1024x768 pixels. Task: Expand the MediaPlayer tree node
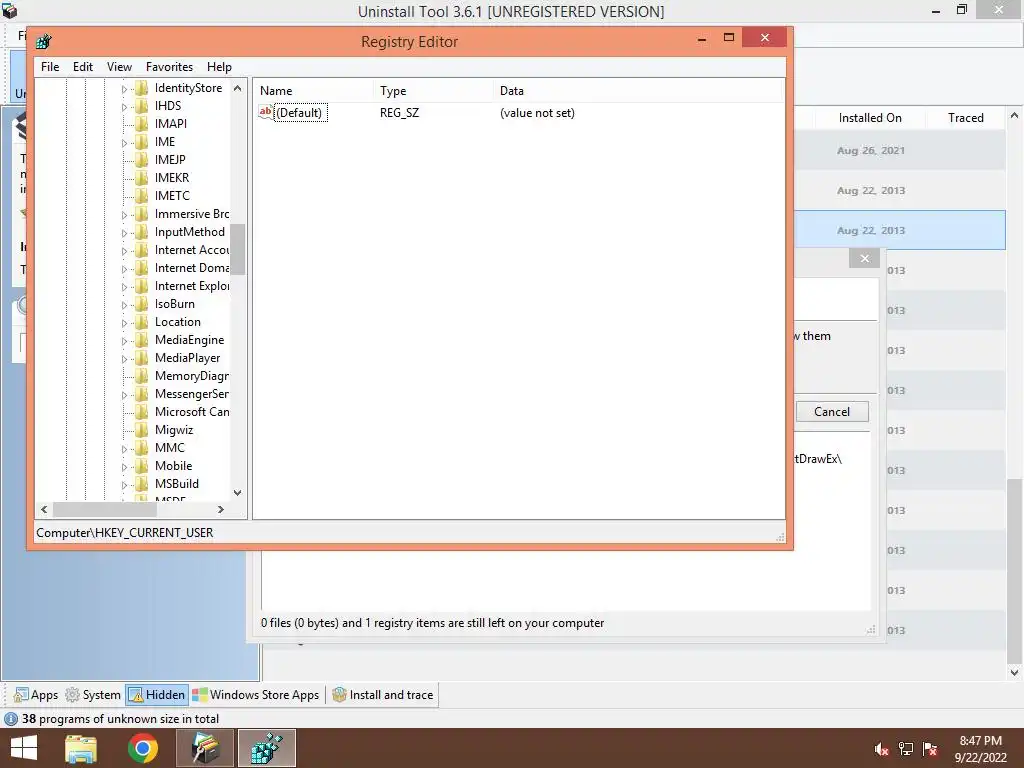[x=124, y=359]
